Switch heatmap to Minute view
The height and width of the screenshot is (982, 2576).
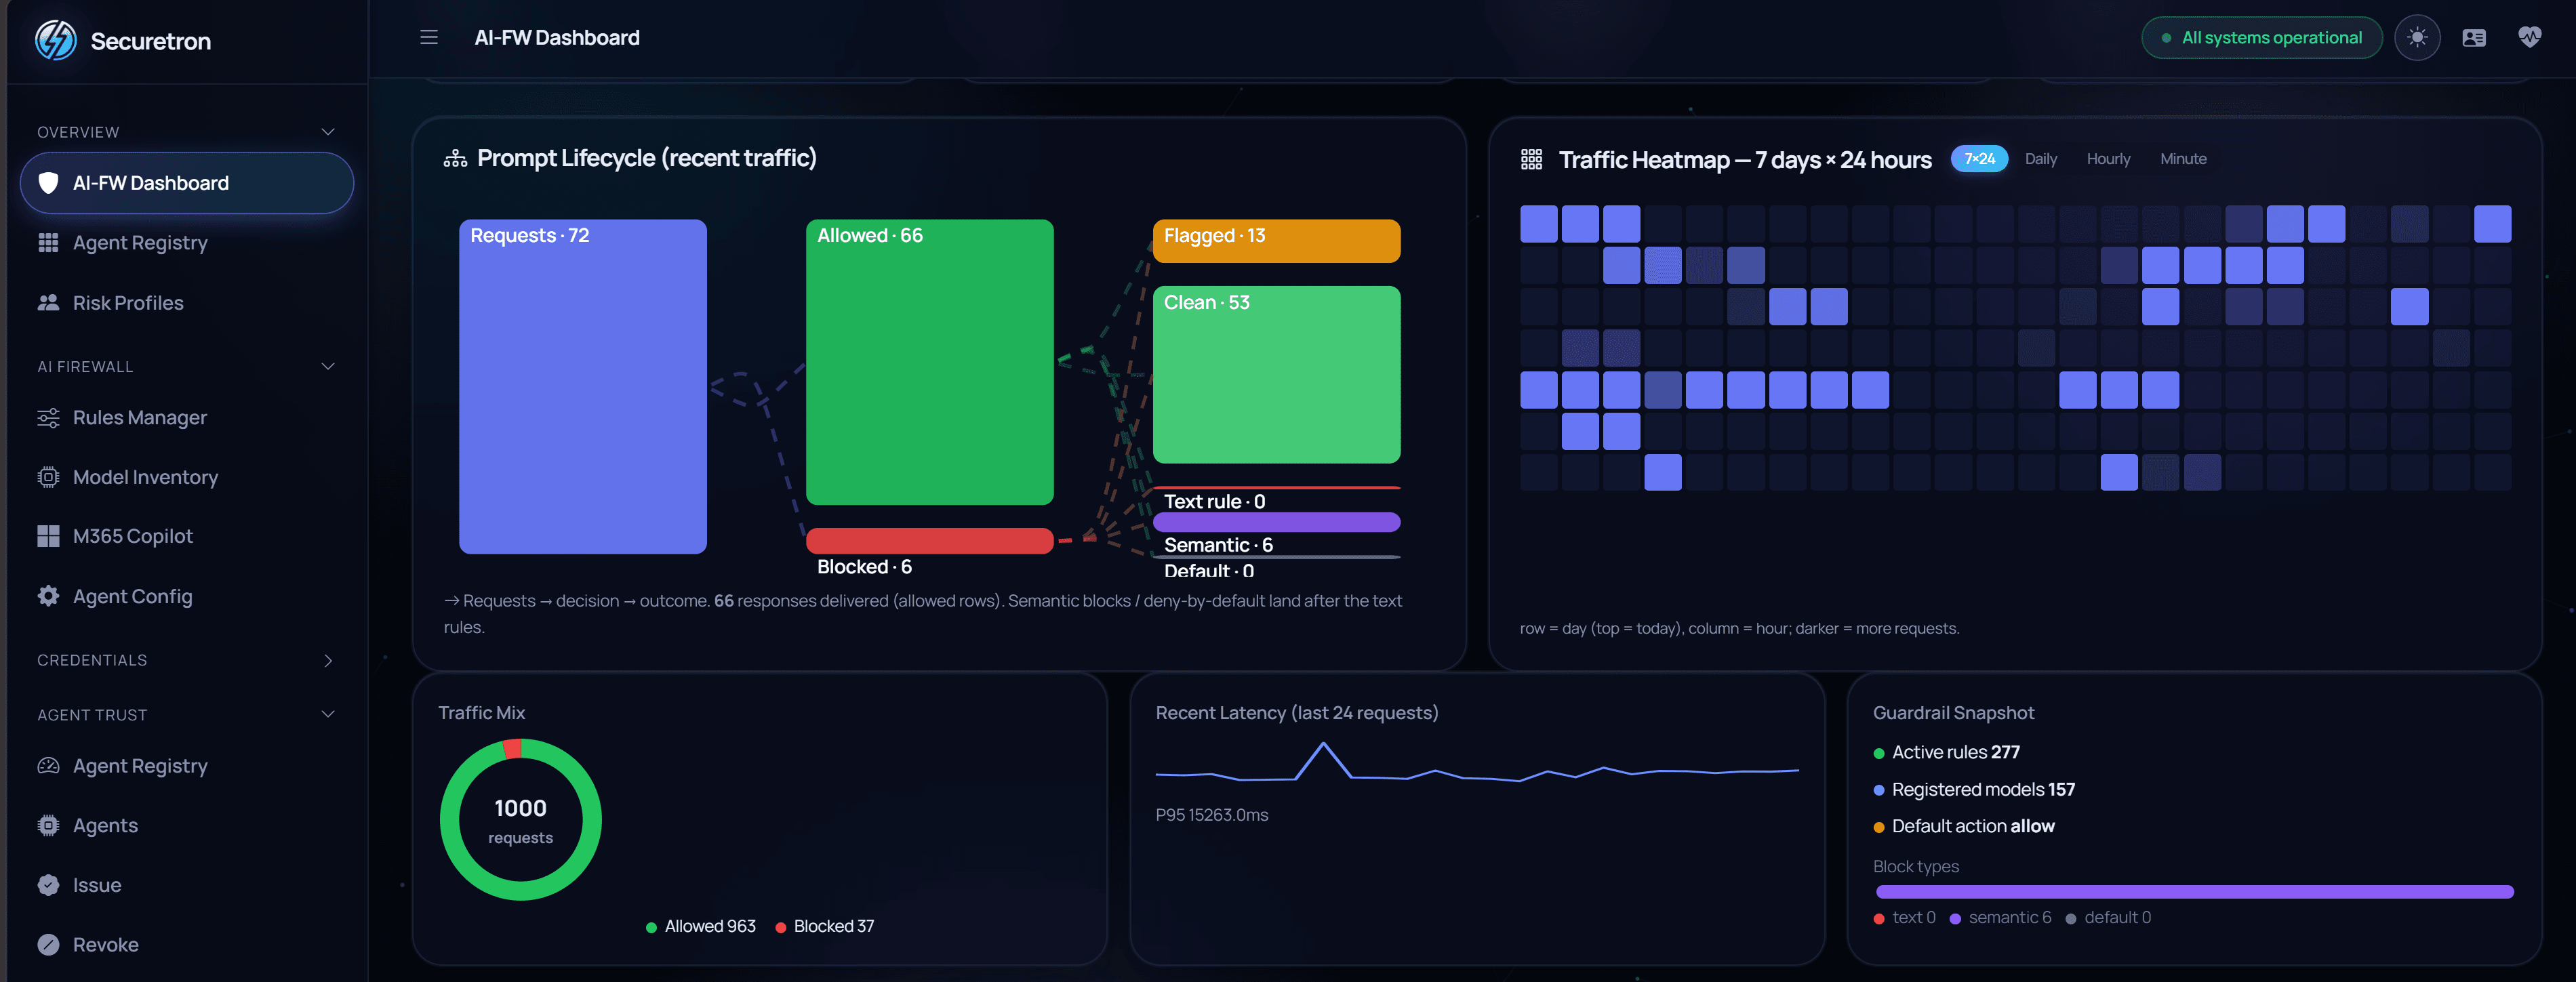2183,159
